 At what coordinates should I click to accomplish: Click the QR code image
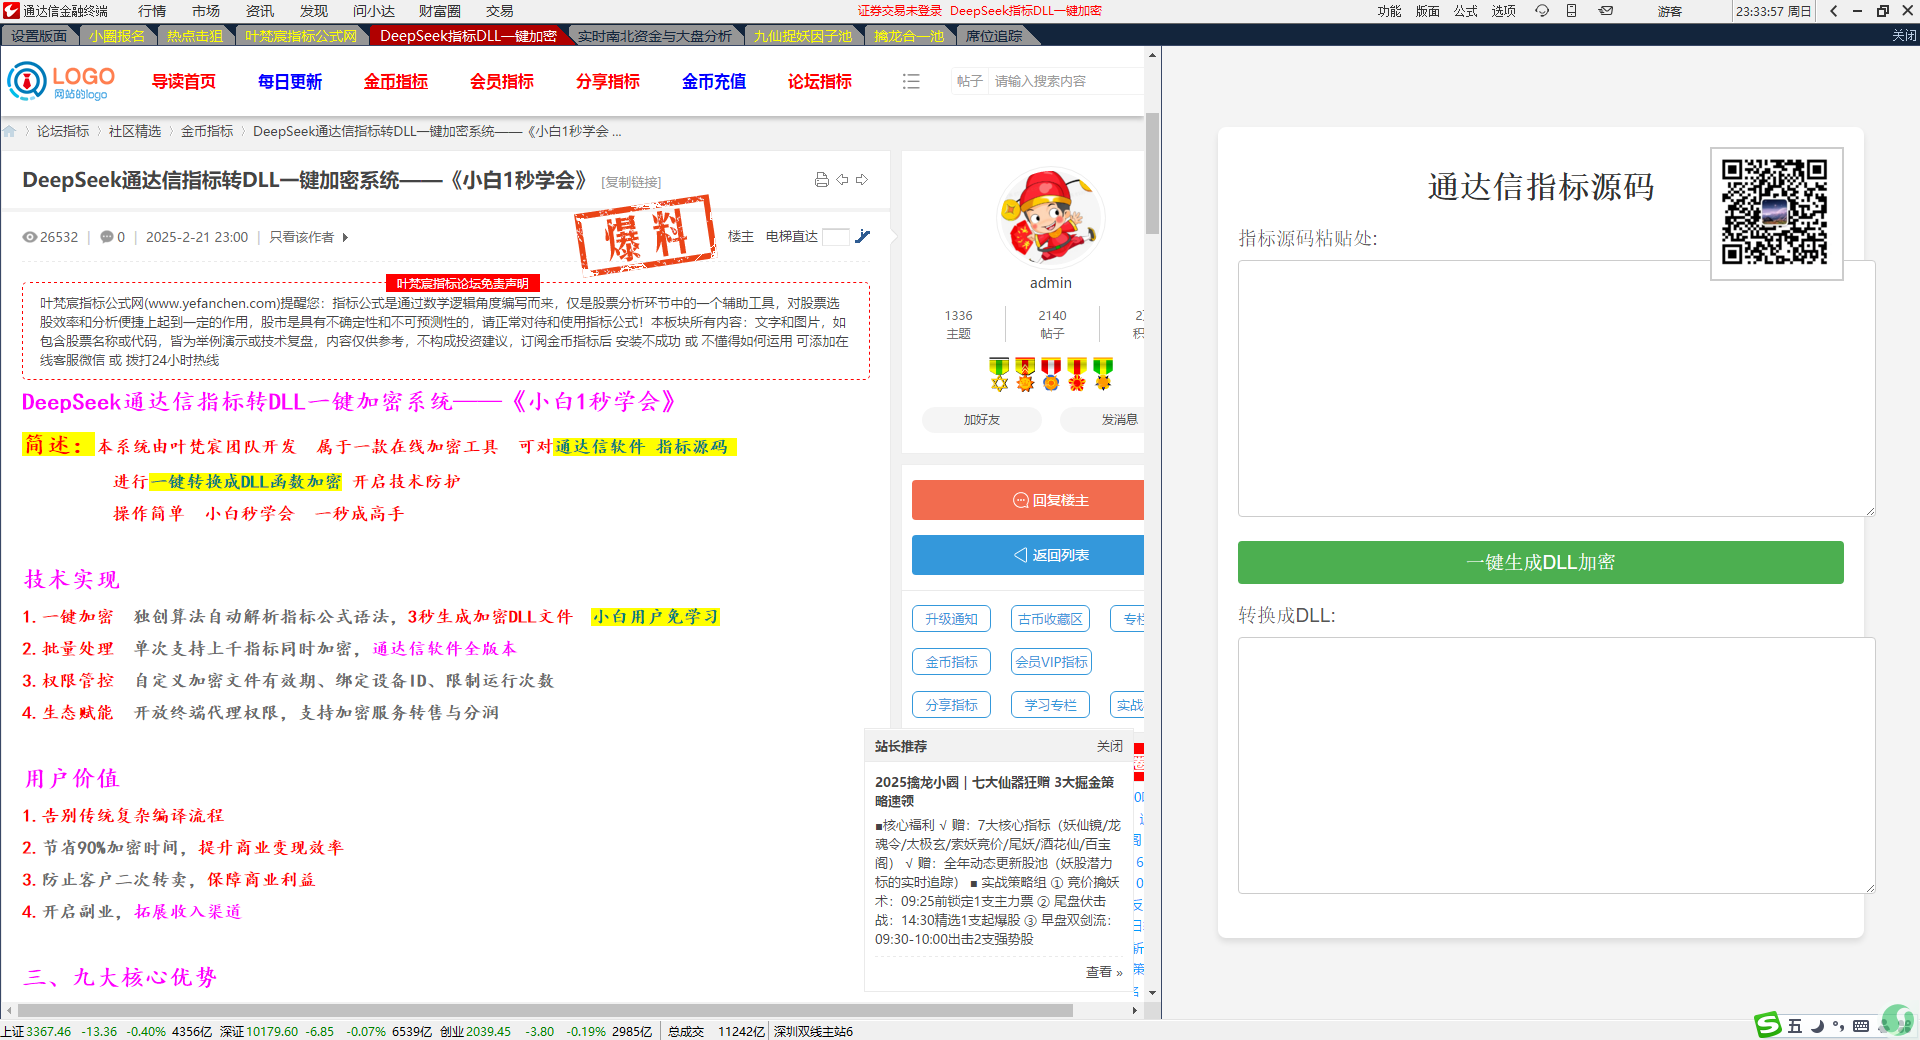[x=1775, y=212]
